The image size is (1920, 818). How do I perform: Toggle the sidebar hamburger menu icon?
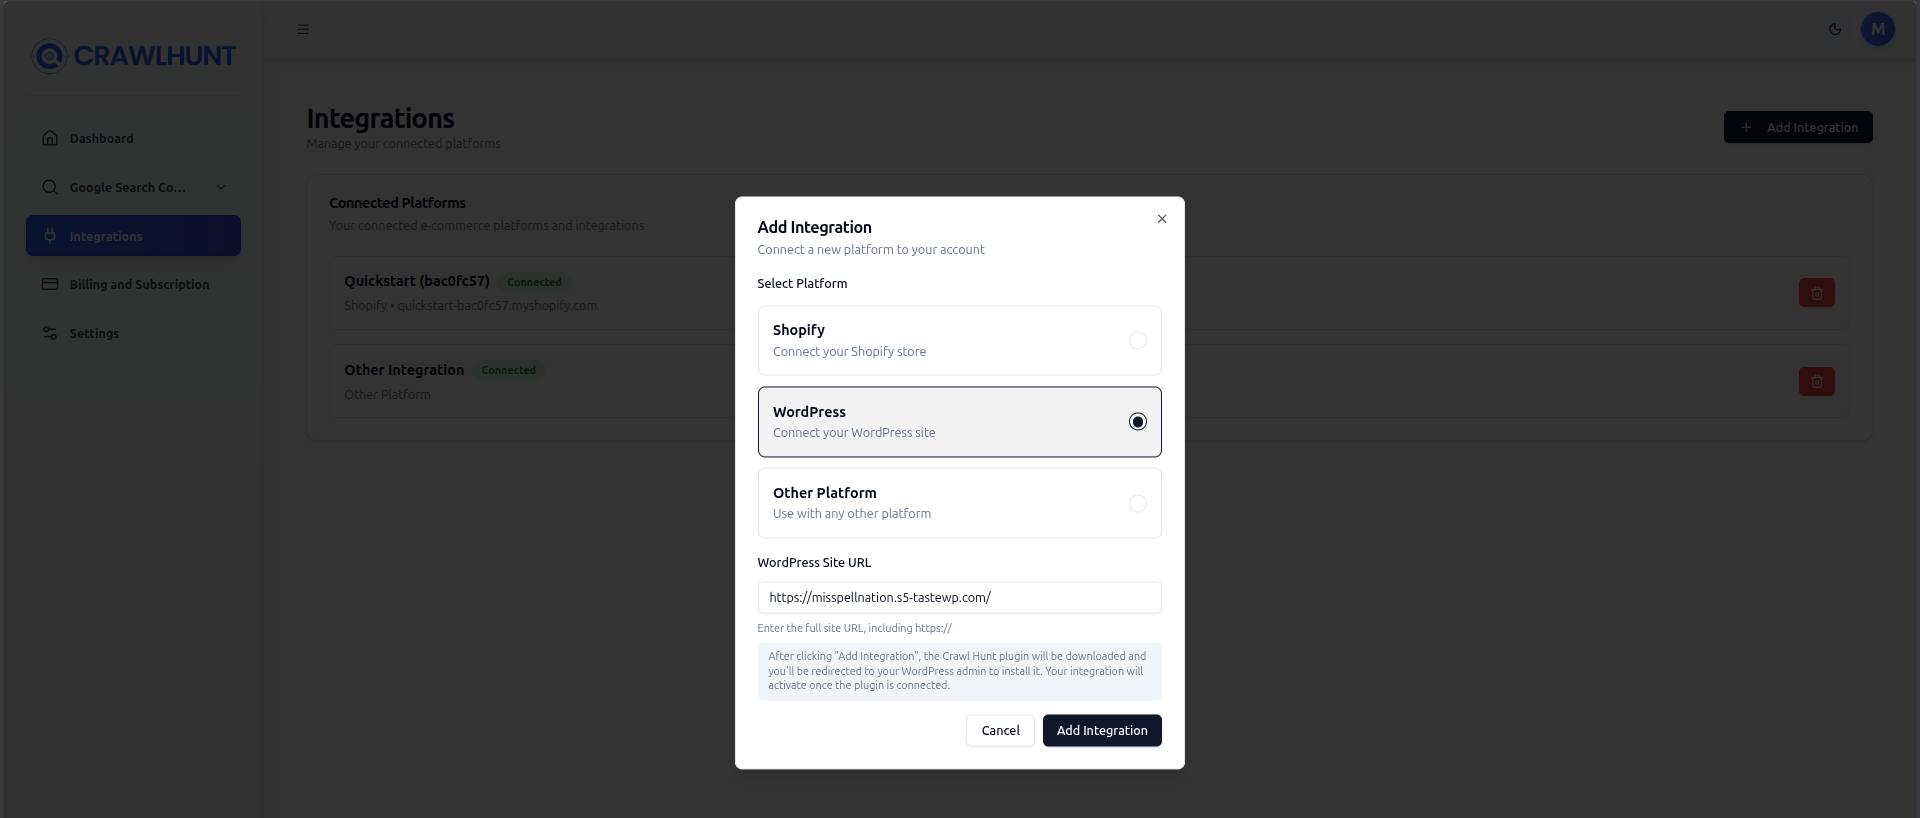click(303, 30)
